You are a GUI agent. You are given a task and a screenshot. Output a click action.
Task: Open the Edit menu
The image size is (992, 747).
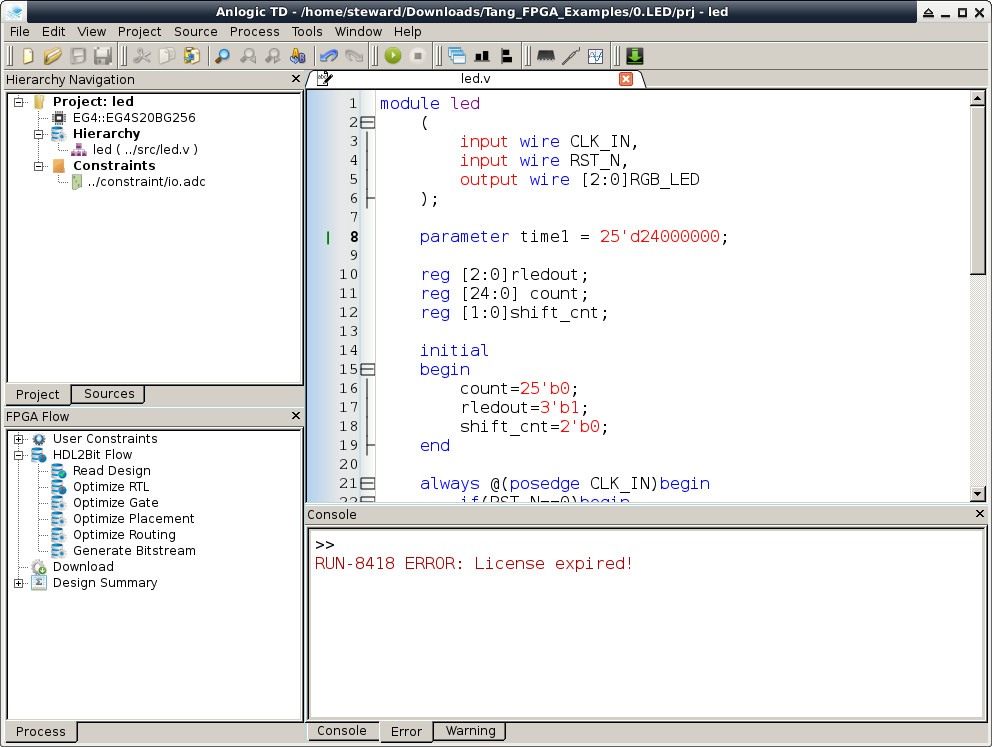point(54,32)
